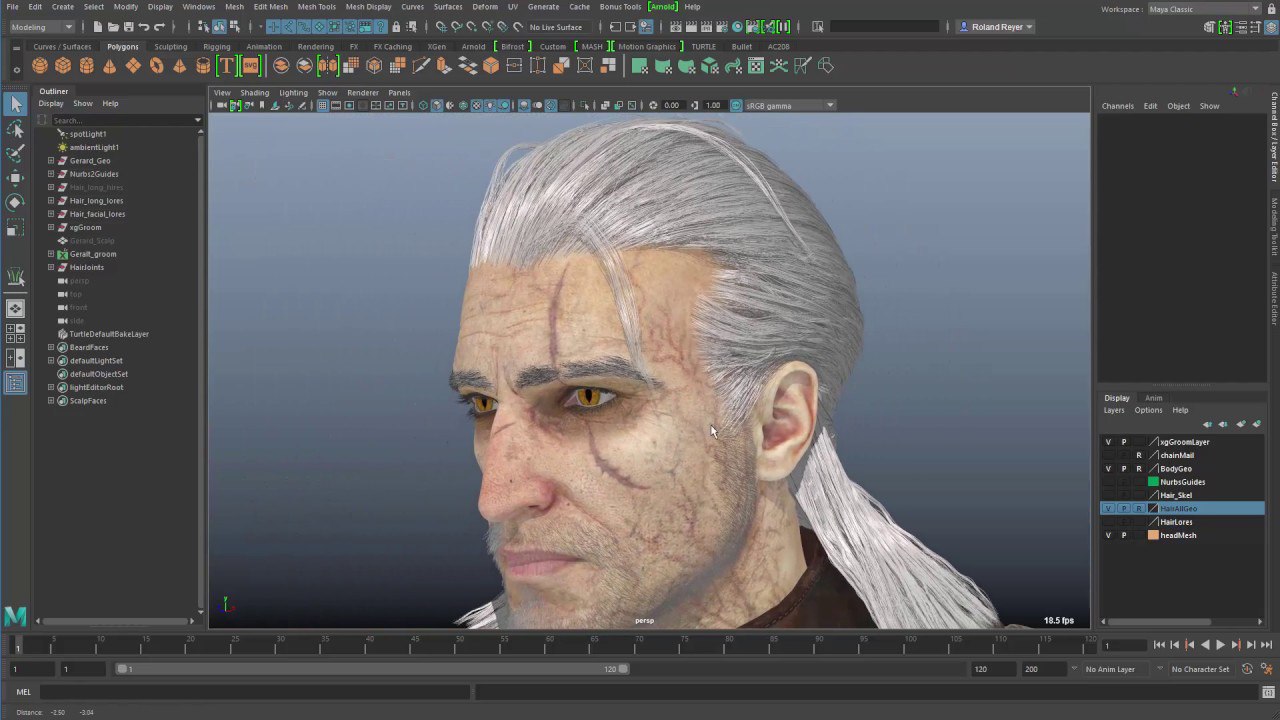This screenshot has height=720, width=1280.
Task: Click the green NurbsGuides layer color swatch
Action: click(1153, 482)
